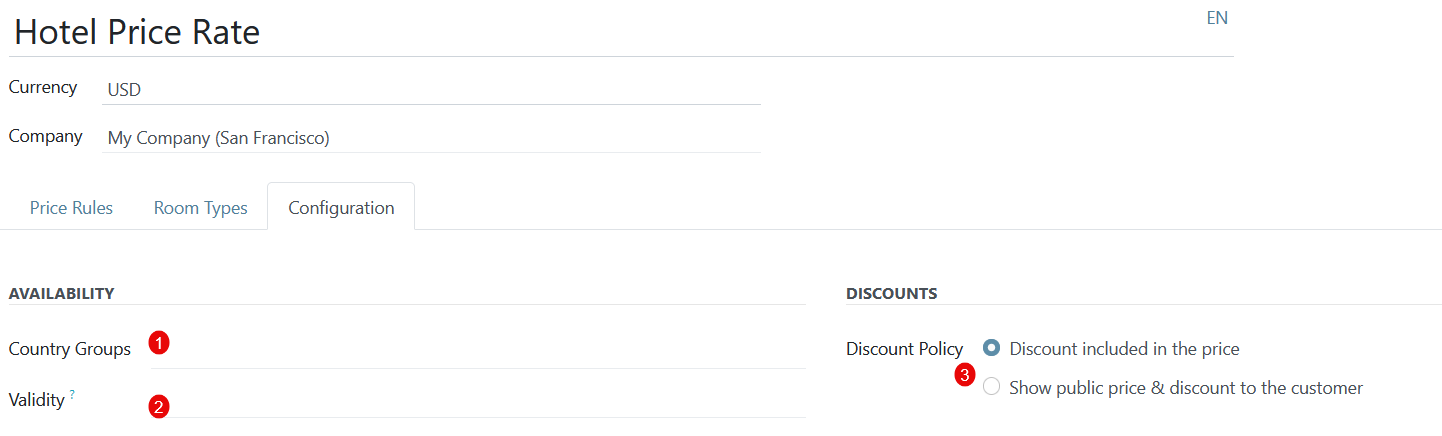Select Discount included in the price radio

pos(991,348)
